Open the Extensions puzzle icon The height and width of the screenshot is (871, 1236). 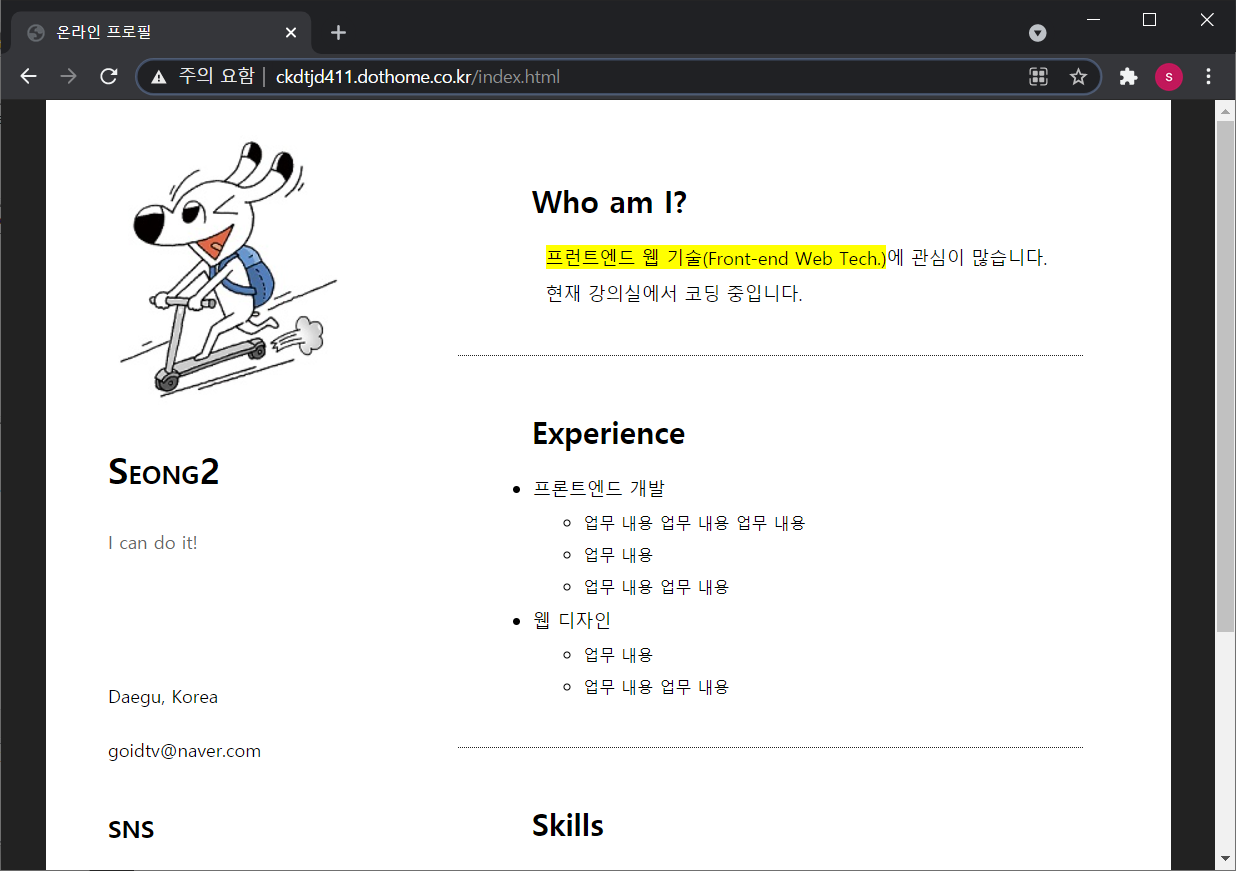click(1128, 76)
